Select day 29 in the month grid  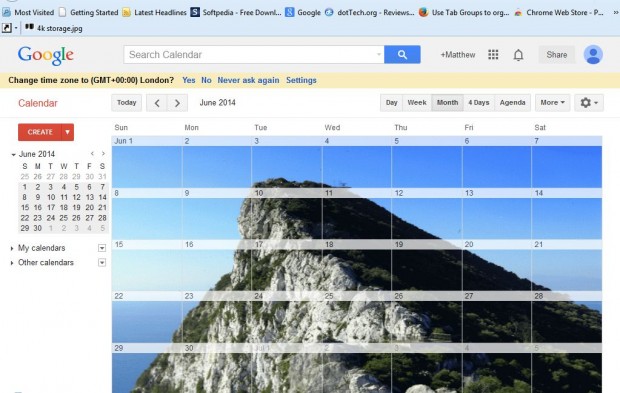[x=147, y=368]
